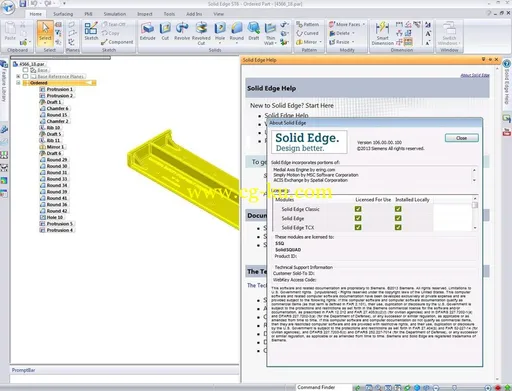Open the Move Faces dropdown arrow
Viewport: 512px width, 391px height.
click(x=364, y=24)
